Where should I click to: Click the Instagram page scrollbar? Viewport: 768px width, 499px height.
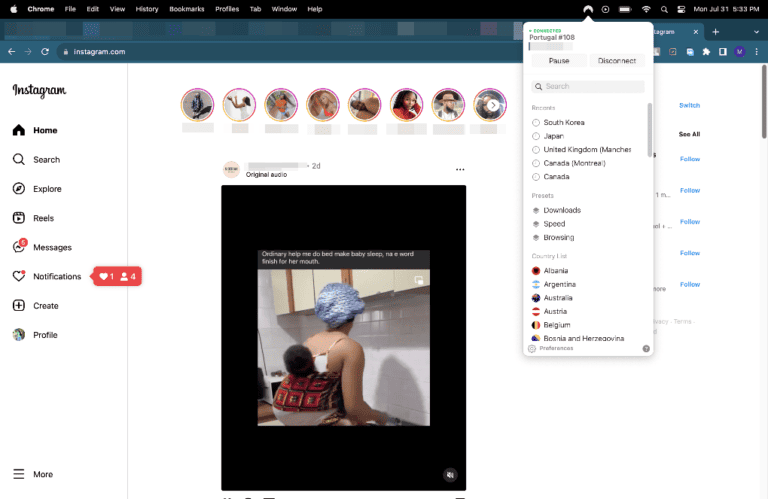764,101
